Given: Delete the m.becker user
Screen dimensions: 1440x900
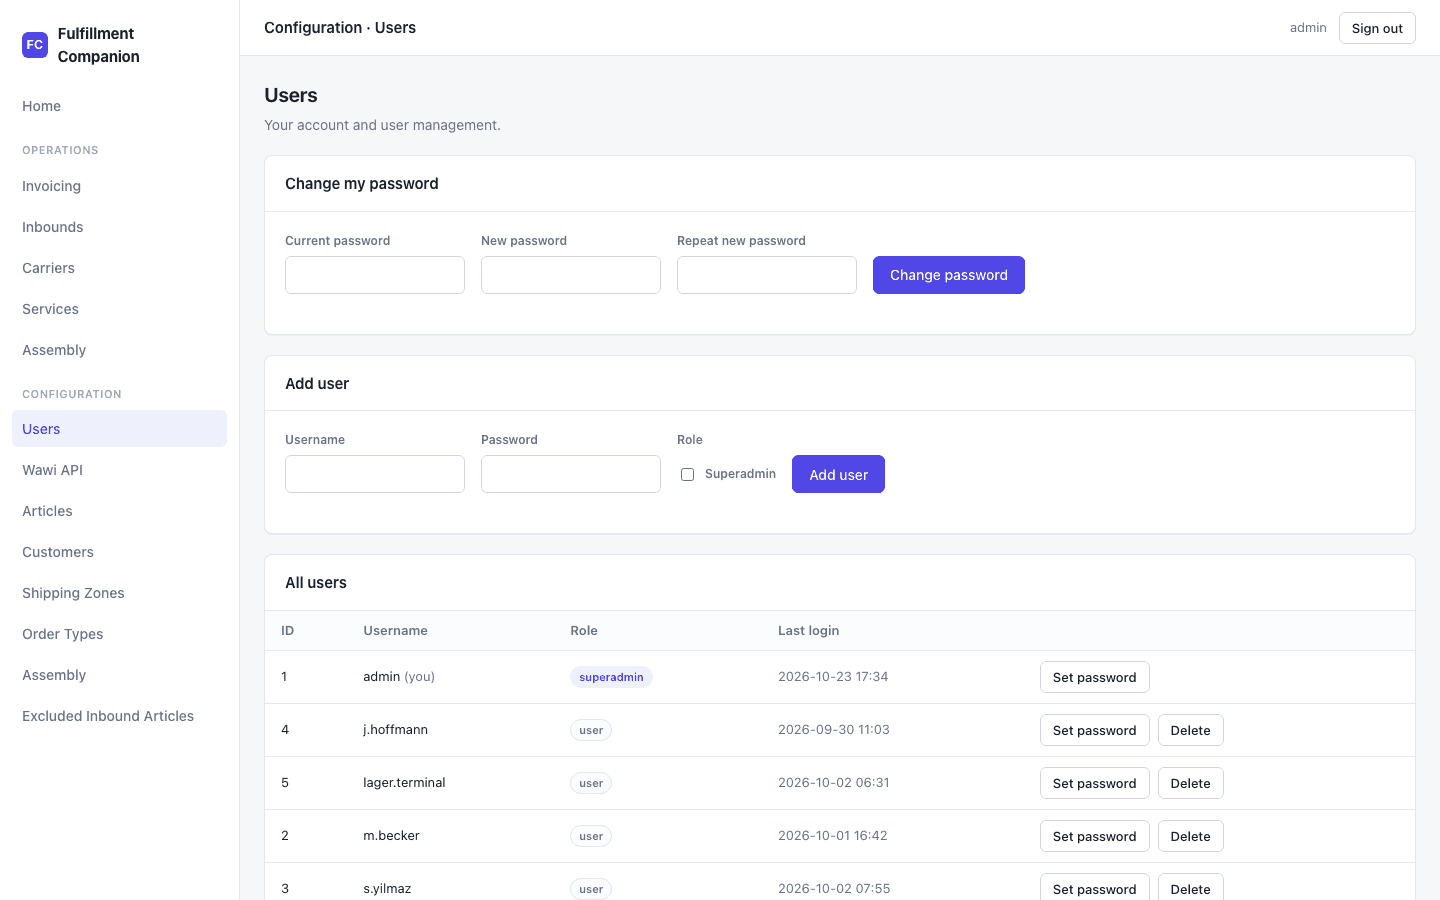Looking at the screenshot, I should point(1190,836).
